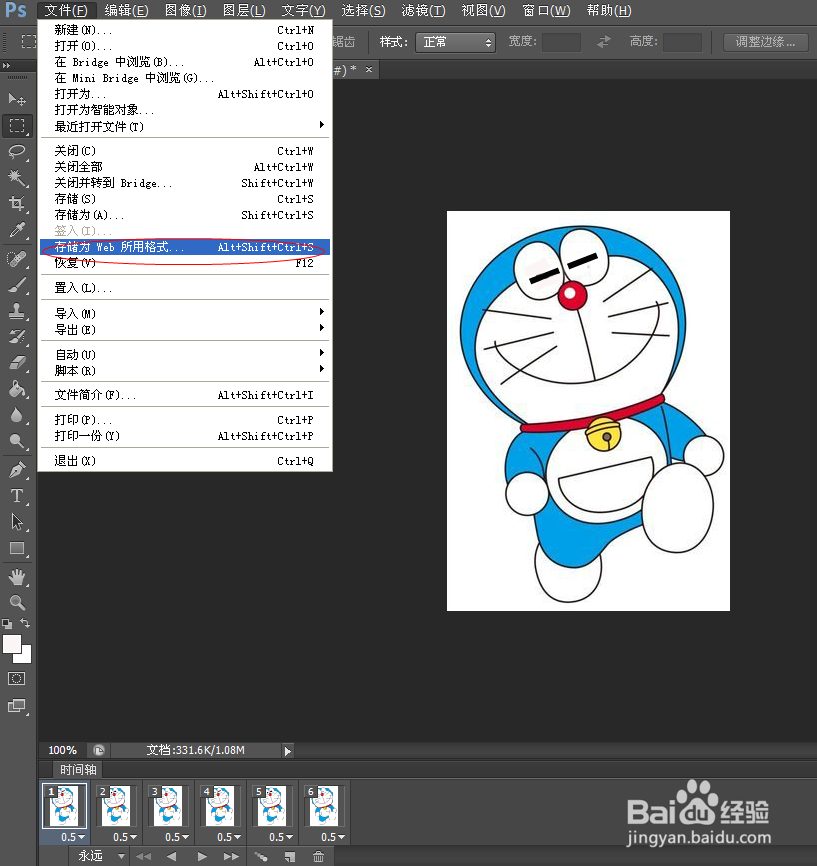817x866 pixels.
Task: Select the Eraser tool
Action: point(17,362)
